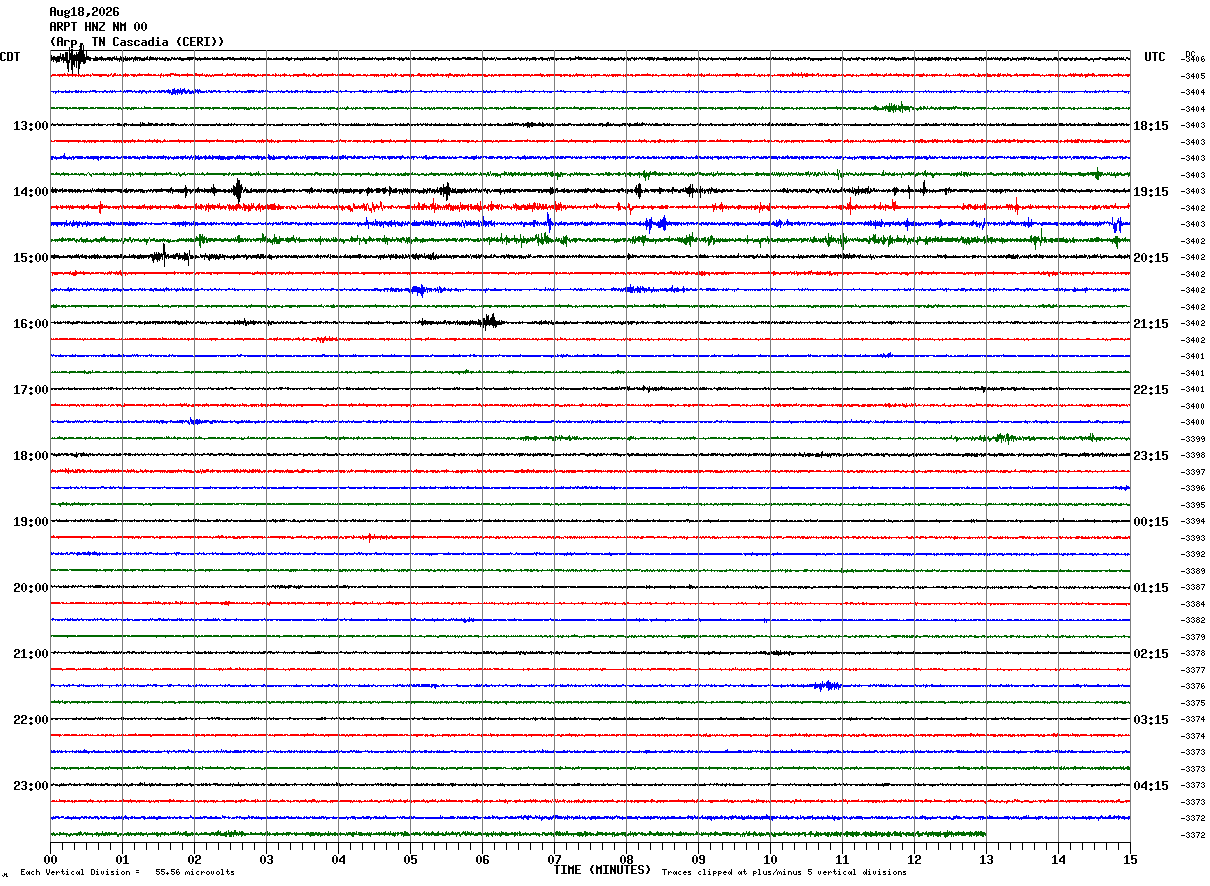Click the minute 00 axis tick label
Screen dimensions: 1210x886
50,859
